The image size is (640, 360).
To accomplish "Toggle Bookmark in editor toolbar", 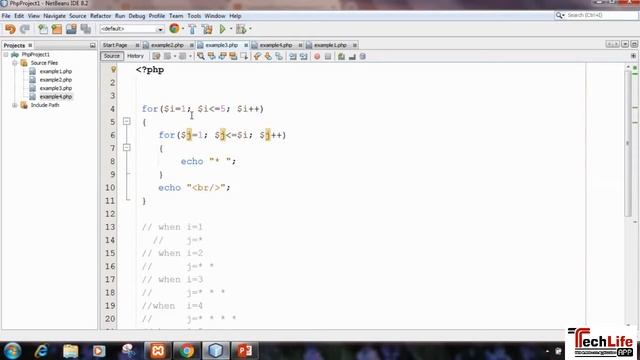I will 279,56.
